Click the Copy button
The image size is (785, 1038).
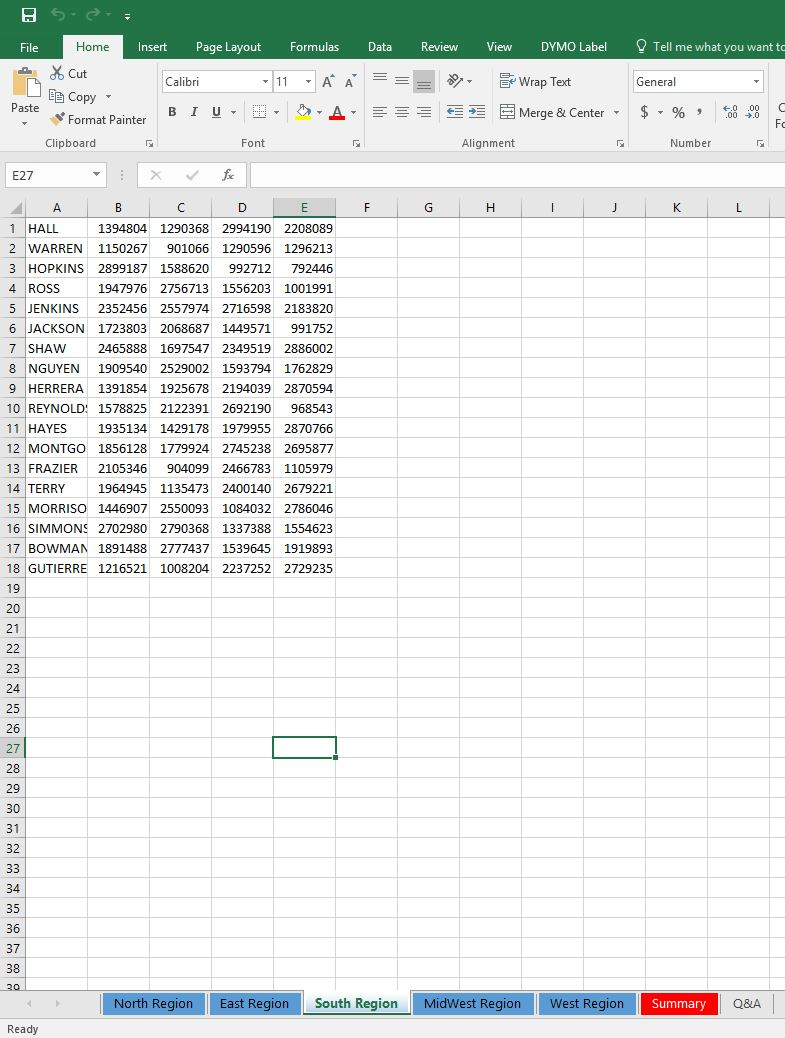pyautogui.click(x=73, y=97)
